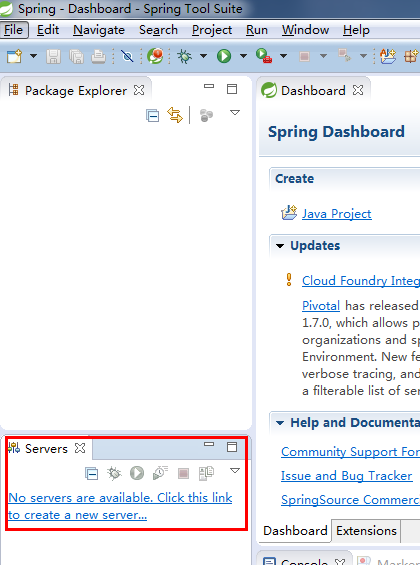Minimize the Package Explorer panel

click(x=209, y=86)
